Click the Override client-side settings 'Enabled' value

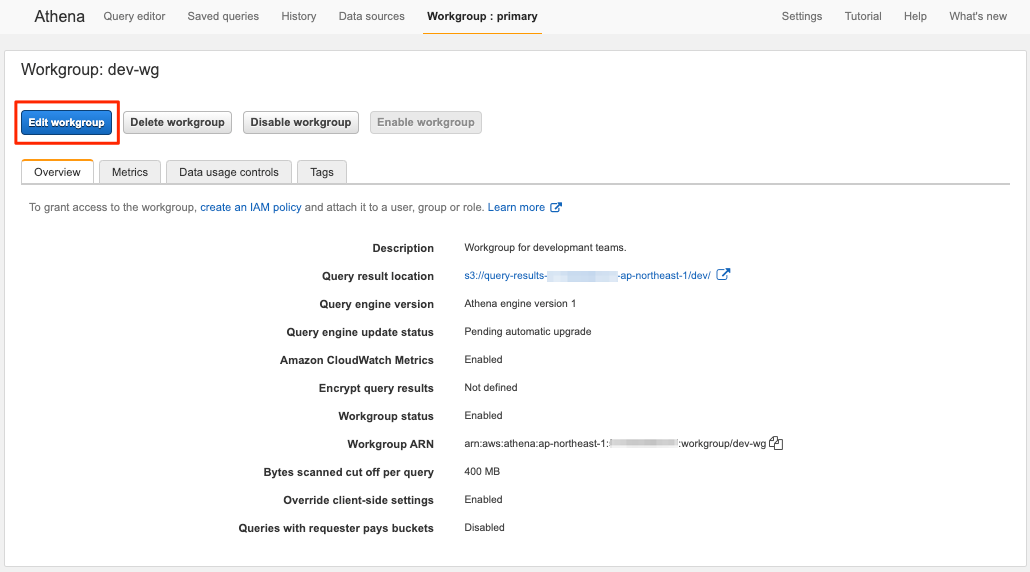[x=483, y=500]
